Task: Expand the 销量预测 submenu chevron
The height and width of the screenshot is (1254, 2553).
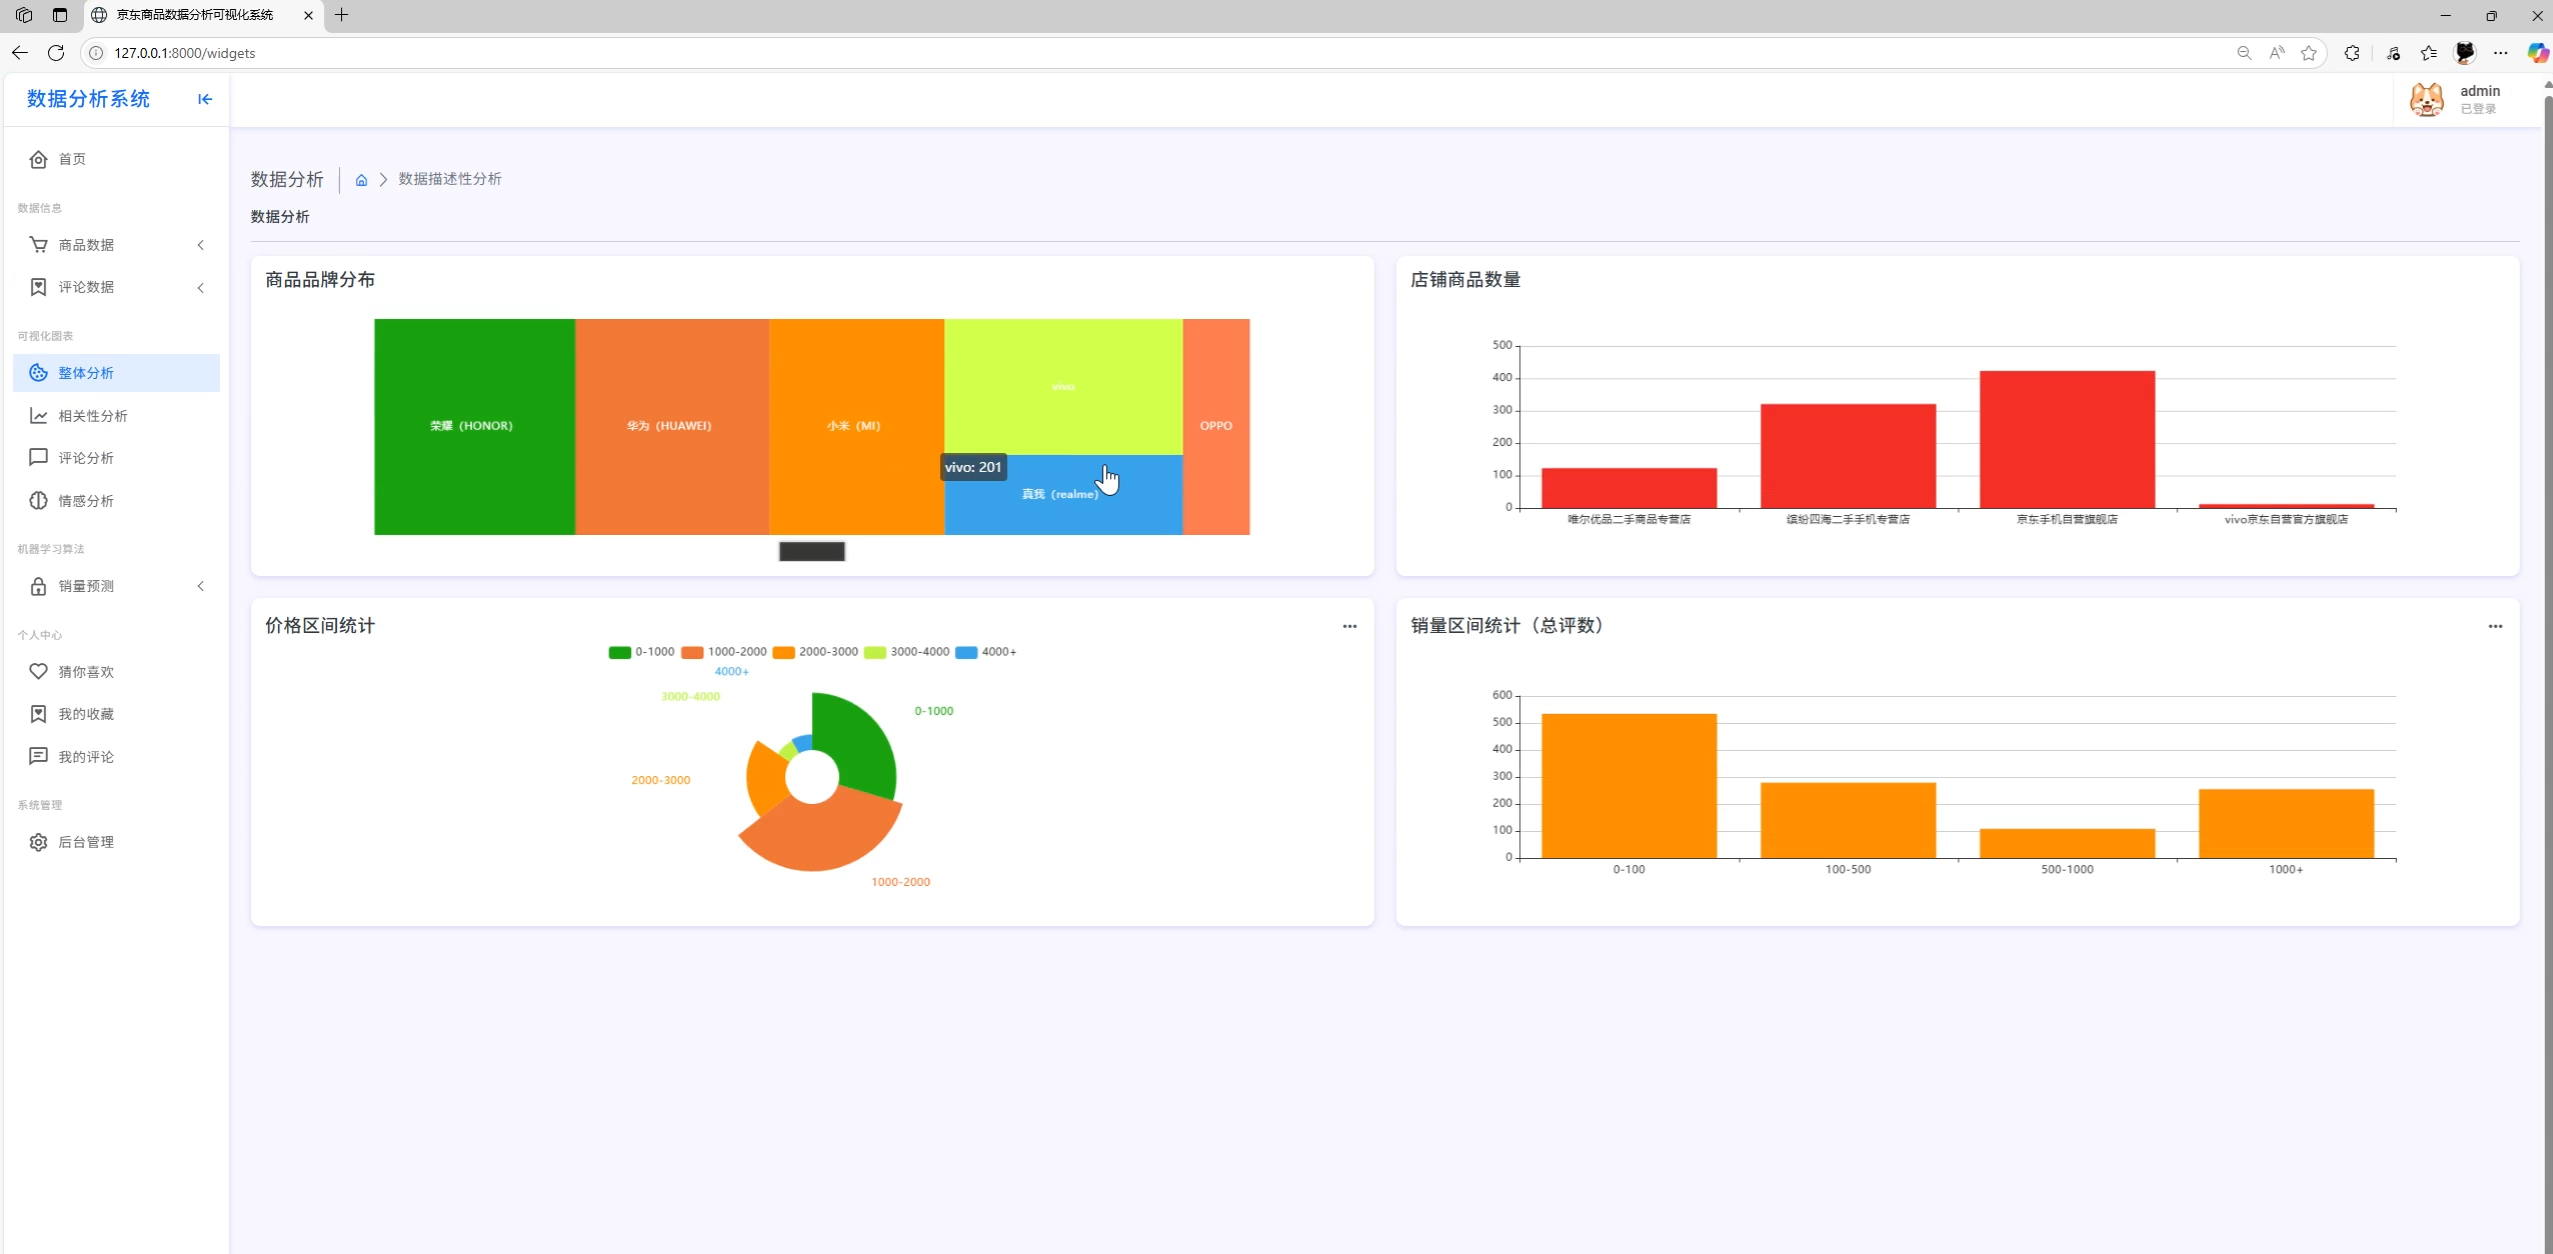Action: coord(201,586)
